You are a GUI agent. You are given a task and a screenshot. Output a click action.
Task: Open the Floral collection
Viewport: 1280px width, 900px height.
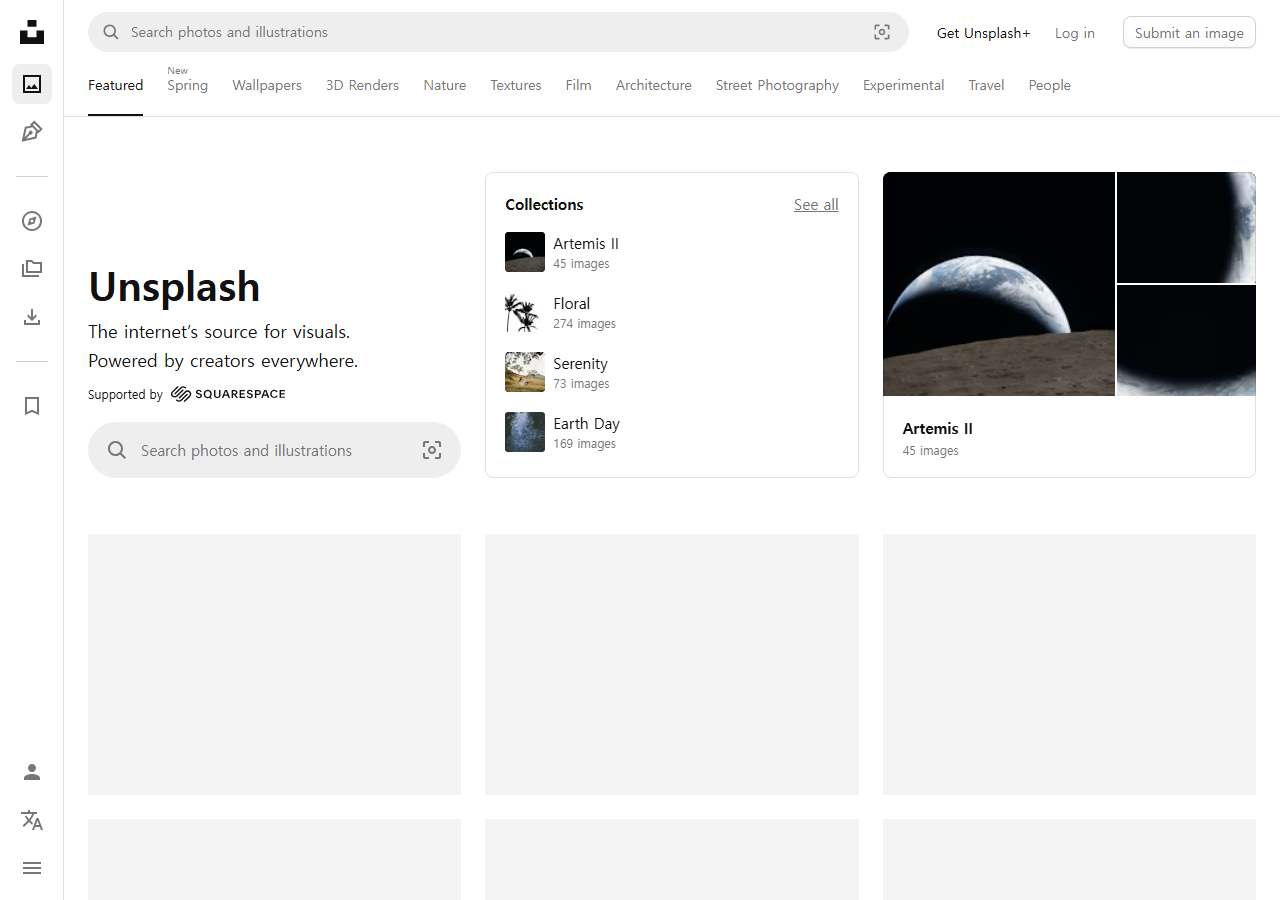pos(672,312)
